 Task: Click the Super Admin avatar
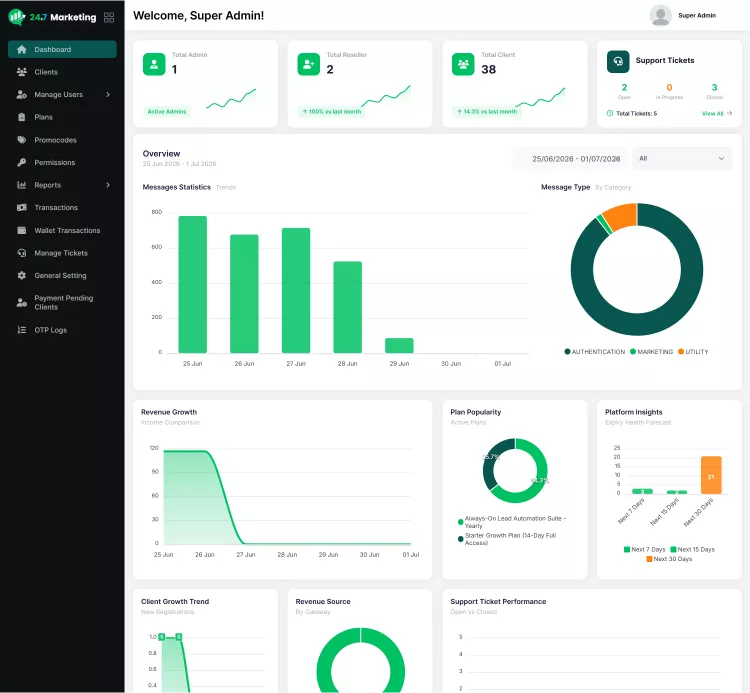point(661,16)
